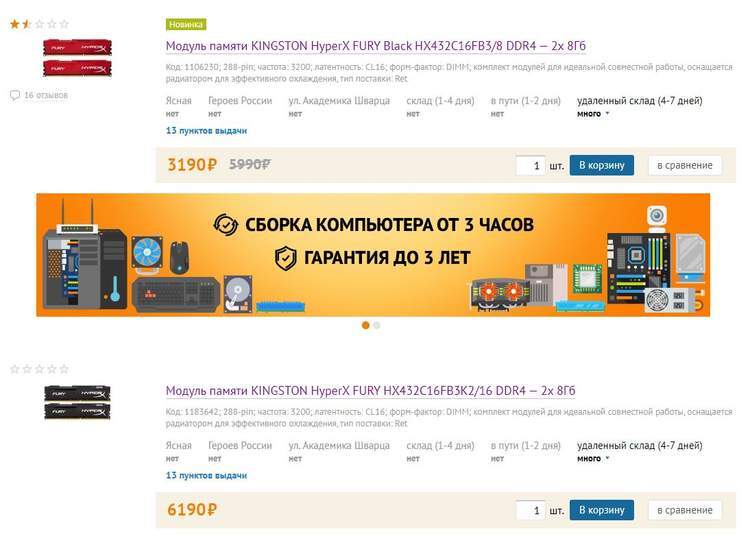Add the 6190₽ memory kit to the cart

click(x=602, y=510)
